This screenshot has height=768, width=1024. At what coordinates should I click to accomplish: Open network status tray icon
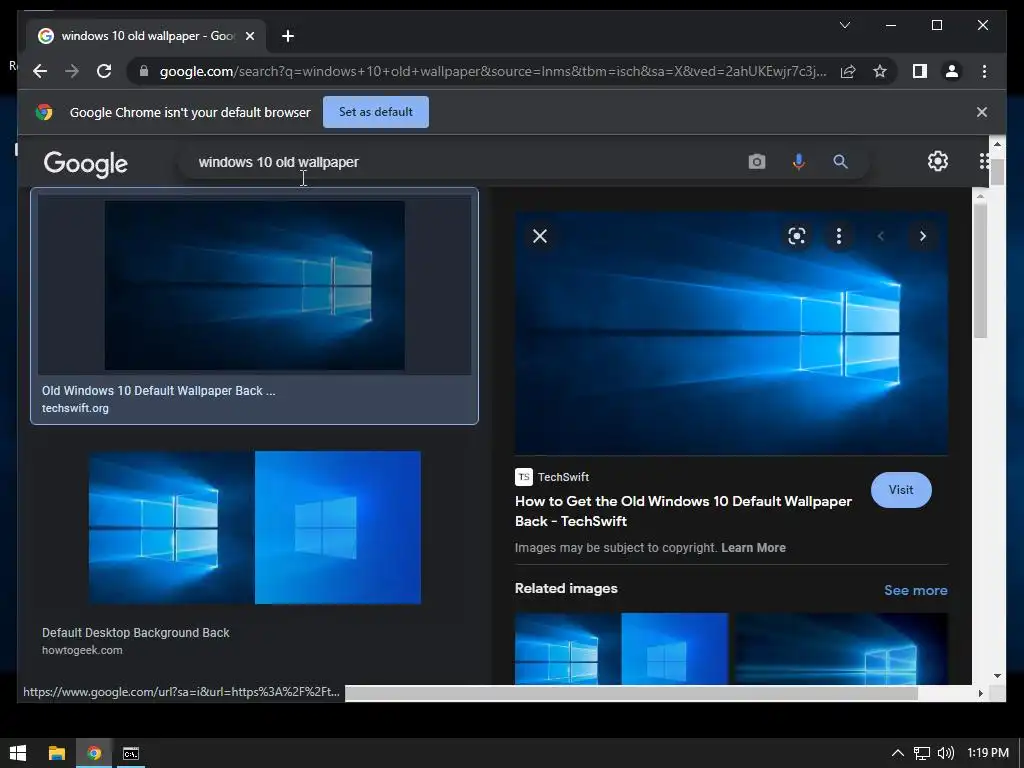click(921, 753)
